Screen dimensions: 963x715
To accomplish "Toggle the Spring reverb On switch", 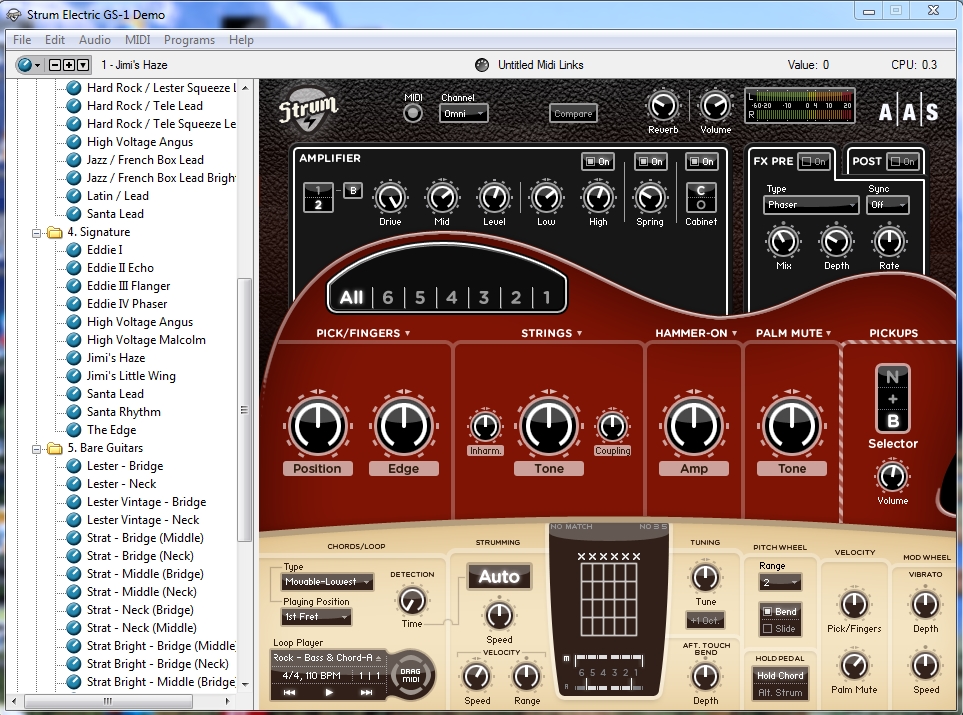I will 650,162.
